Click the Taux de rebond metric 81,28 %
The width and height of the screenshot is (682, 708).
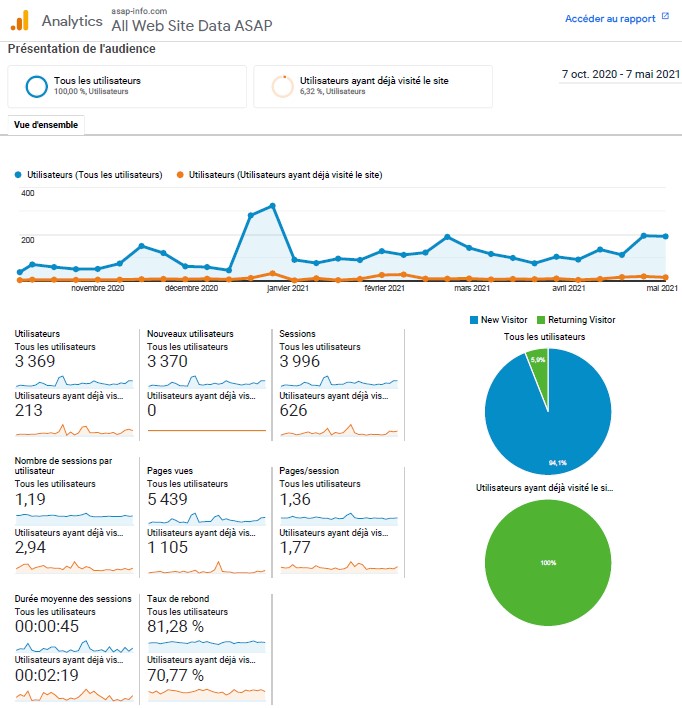tap(176, 627)
